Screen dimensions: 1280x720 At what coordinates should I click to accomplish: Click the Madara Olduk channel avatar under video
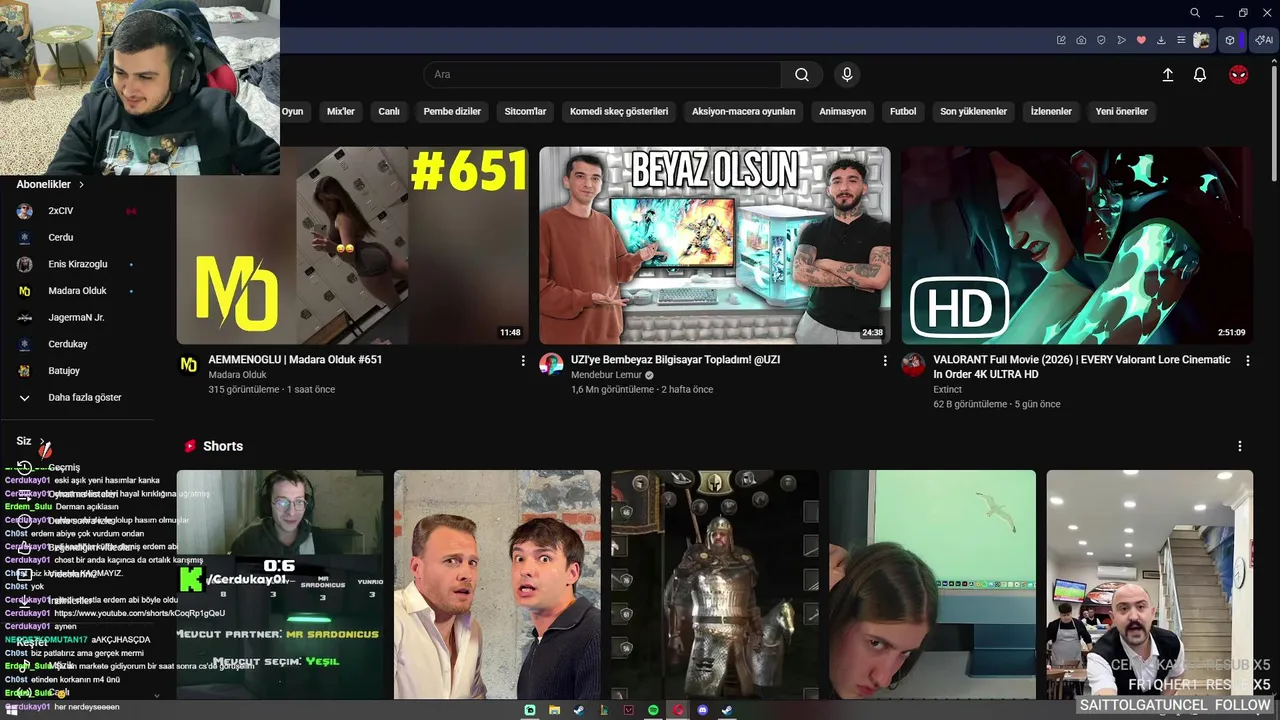pos(188,365)
